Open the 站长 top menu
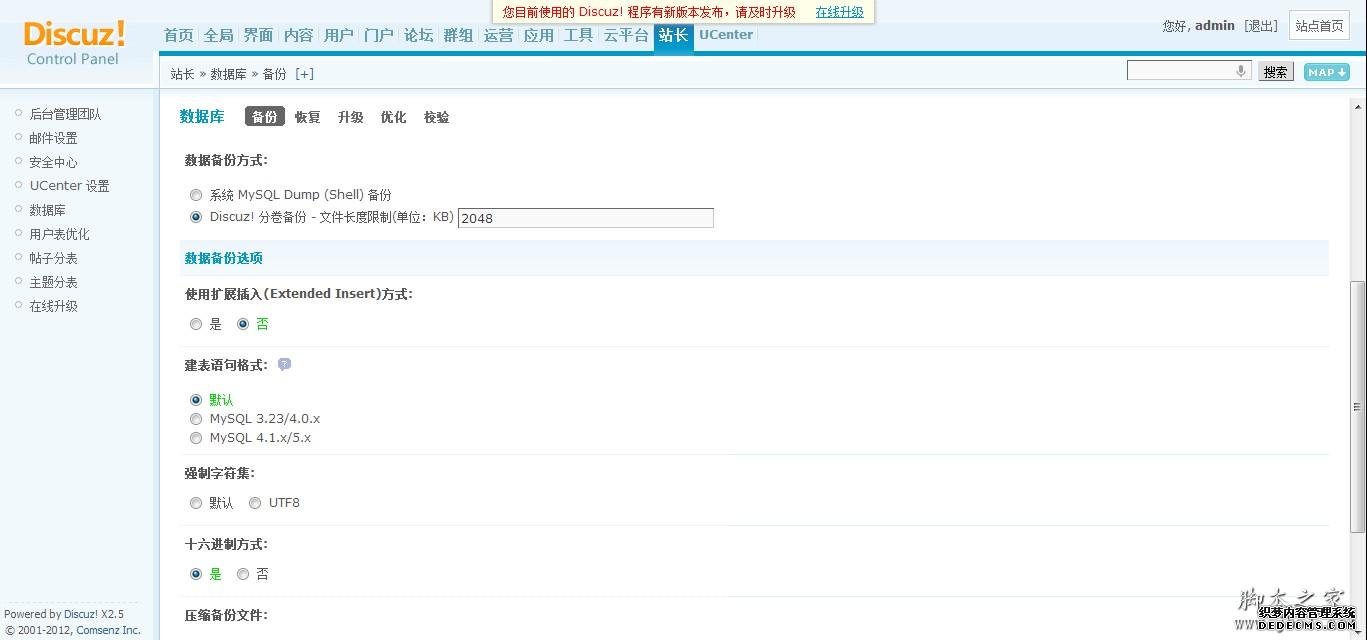 pyautogui.click(x=673, y=36)
